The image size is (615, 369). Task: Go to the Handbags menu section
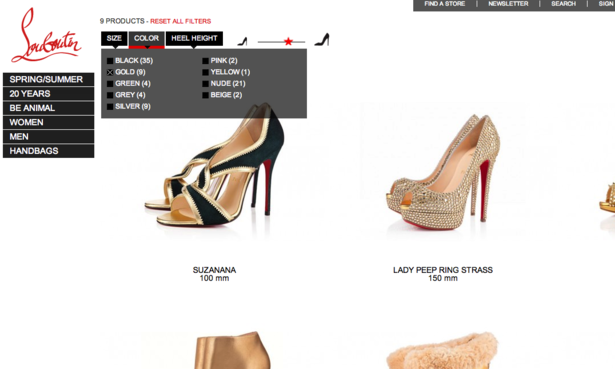(x=49, y=151)
